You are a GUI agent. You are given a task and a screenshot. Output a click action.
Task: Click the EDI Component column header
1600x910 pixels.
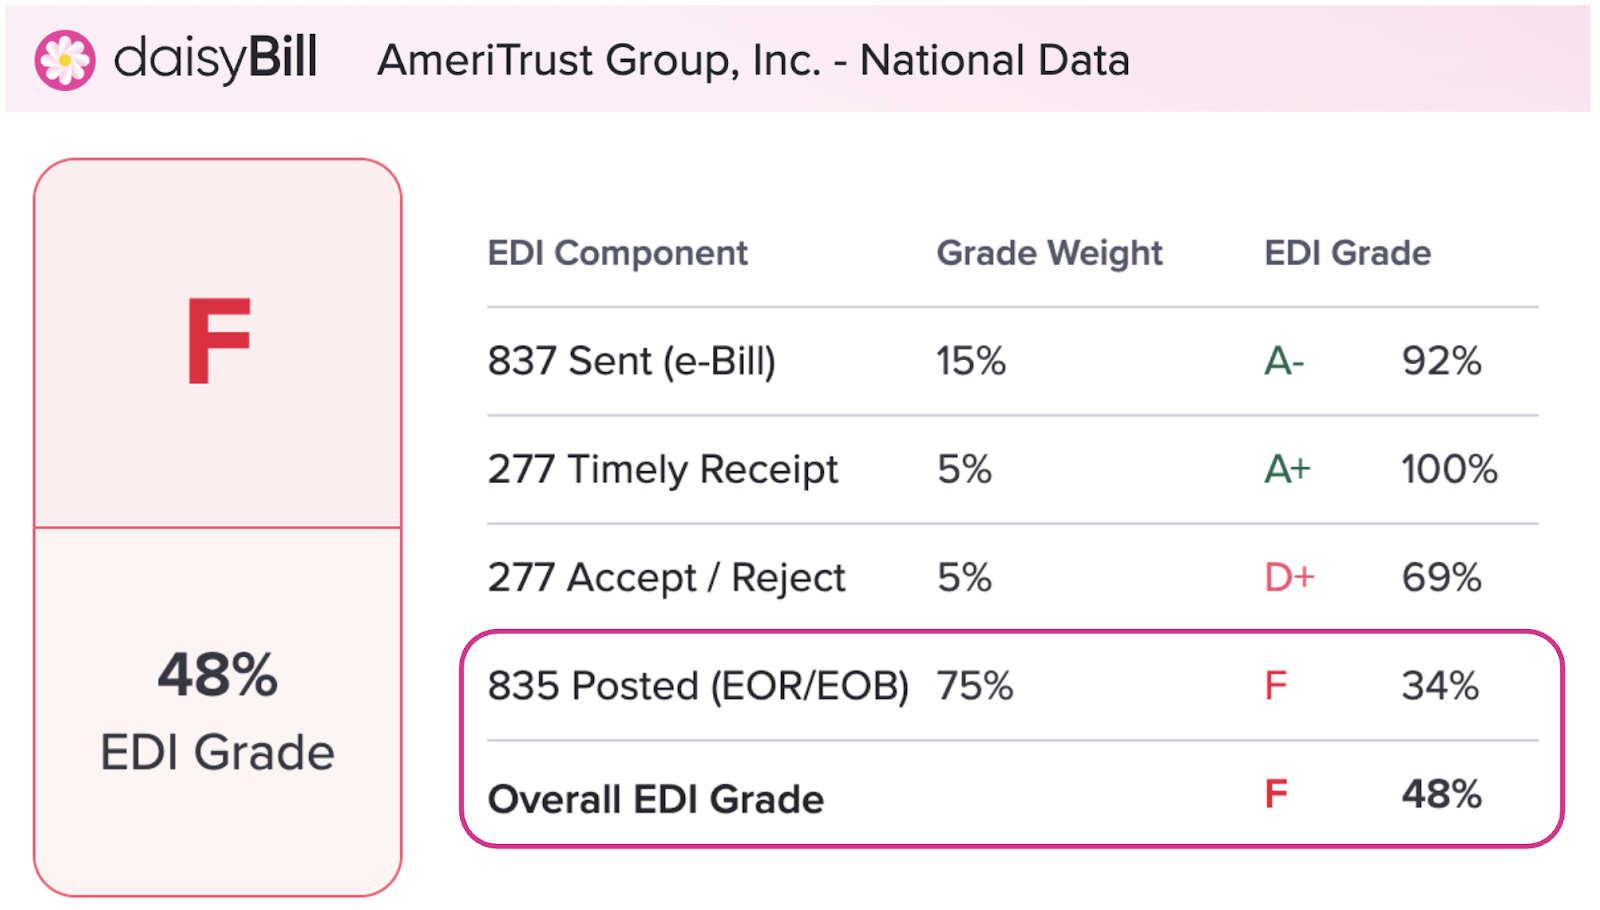click(617, 254)
